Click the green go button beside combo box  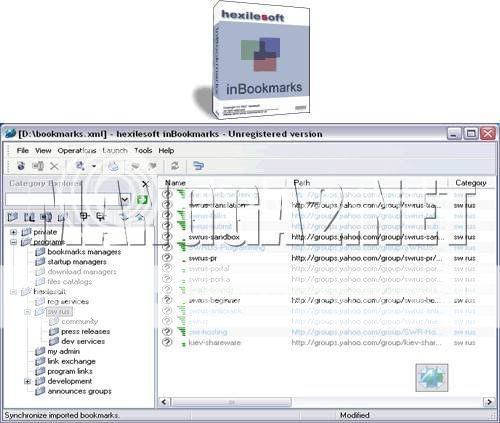coord(142,200)
